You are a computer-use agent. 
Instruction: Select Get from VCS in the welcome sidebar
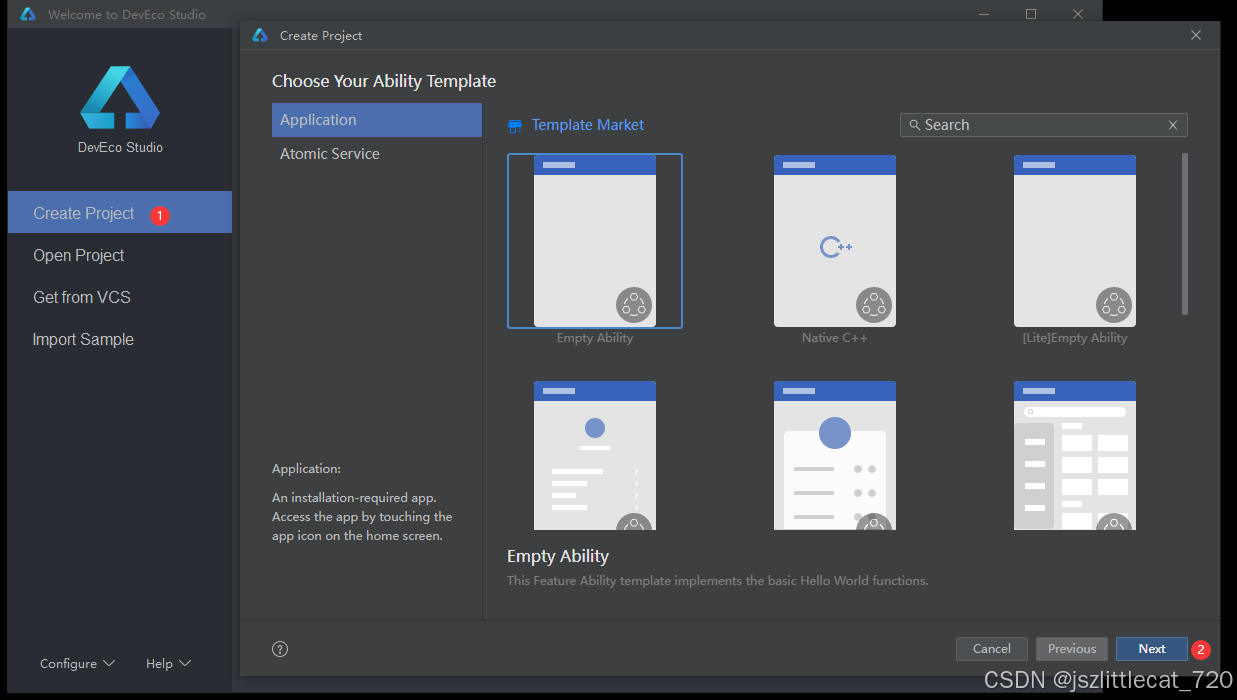point(120,297)
